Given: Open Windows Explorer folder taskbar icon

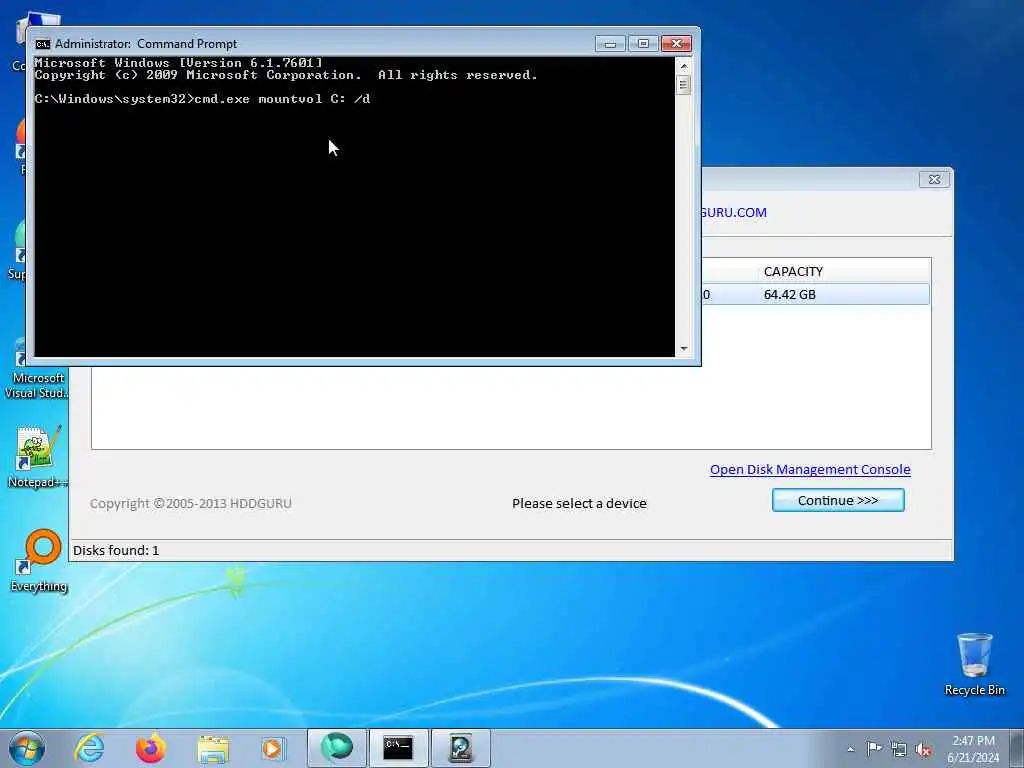Looking at the screenshot, I should (x=213, y=748).
